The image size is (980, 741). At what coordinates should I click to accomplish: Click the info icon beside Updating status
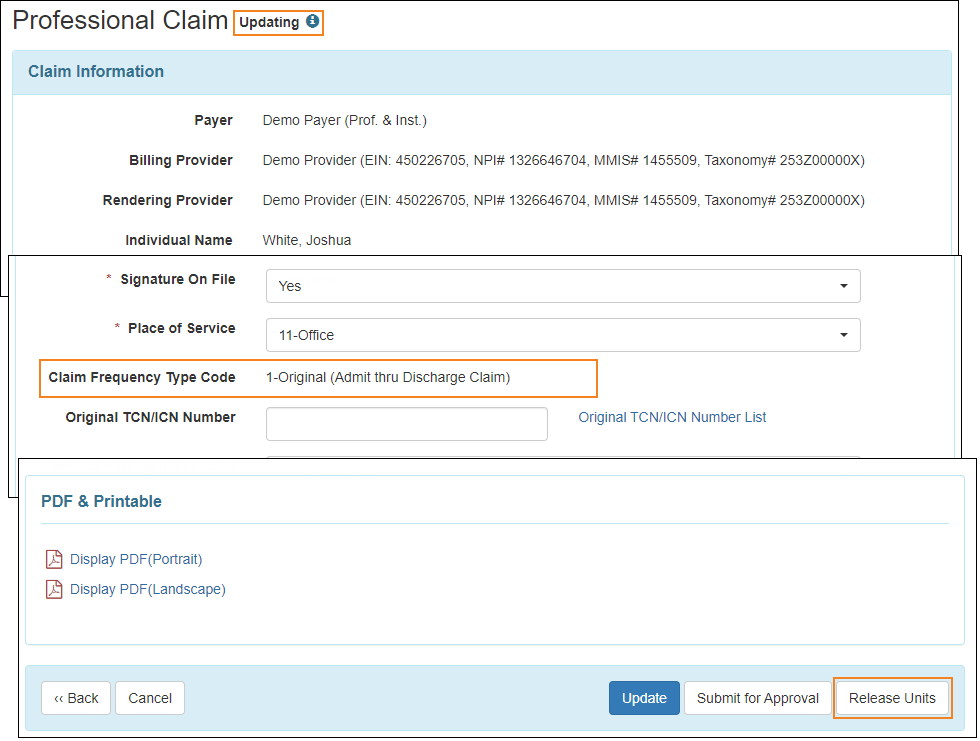[x=312, y=21]
